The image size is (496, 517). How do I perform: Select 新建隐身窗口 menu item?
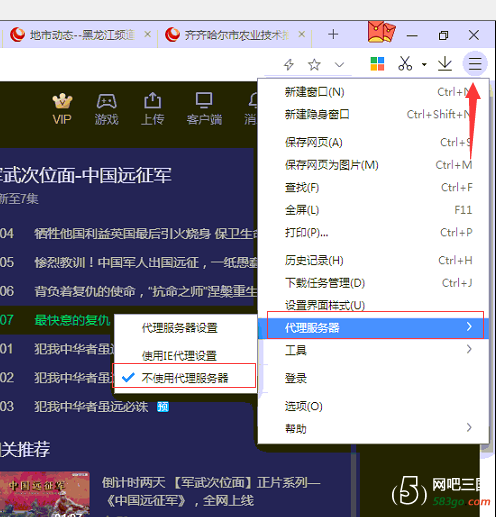pyautogui.click(x=374, y=114)
